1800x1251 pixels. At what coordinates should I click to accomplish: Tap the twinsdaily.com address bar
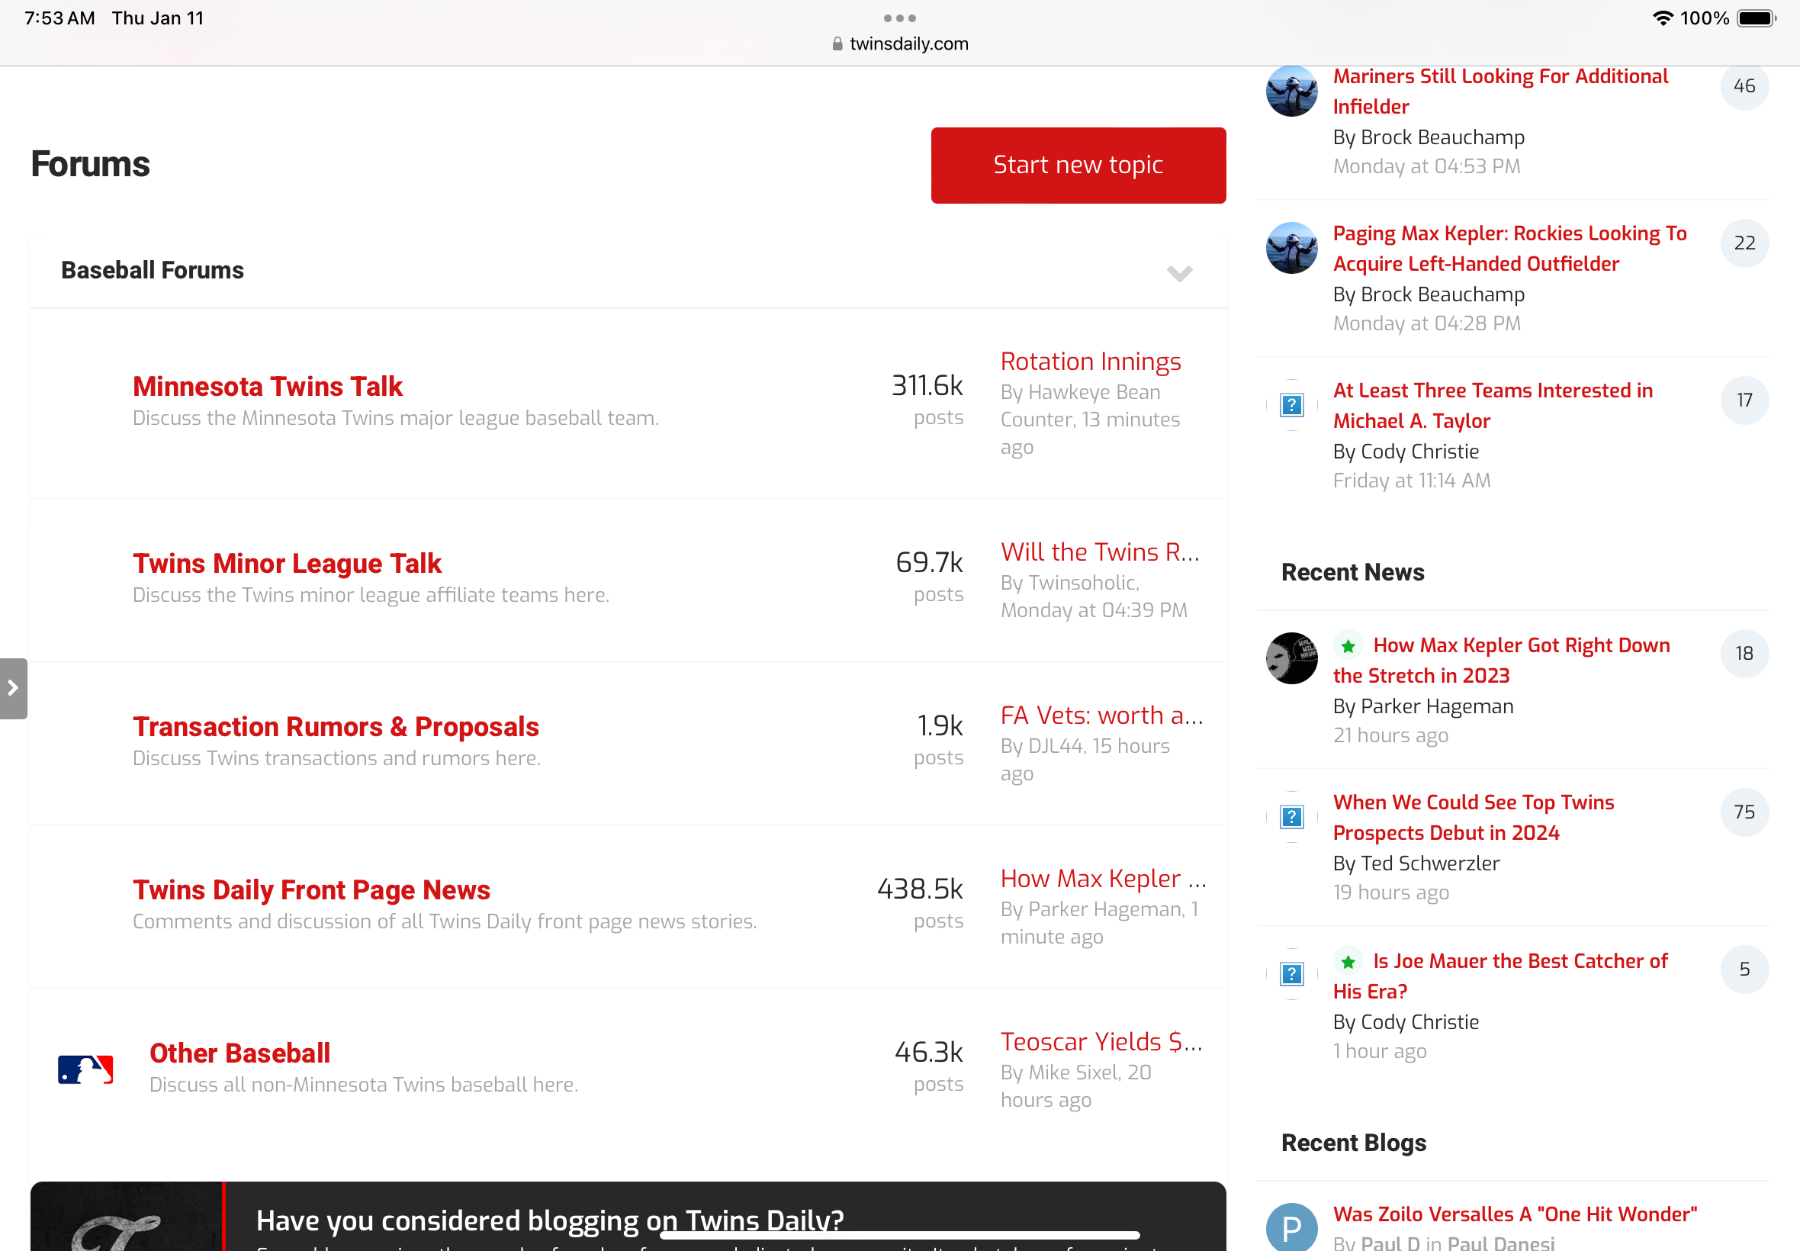900,44
